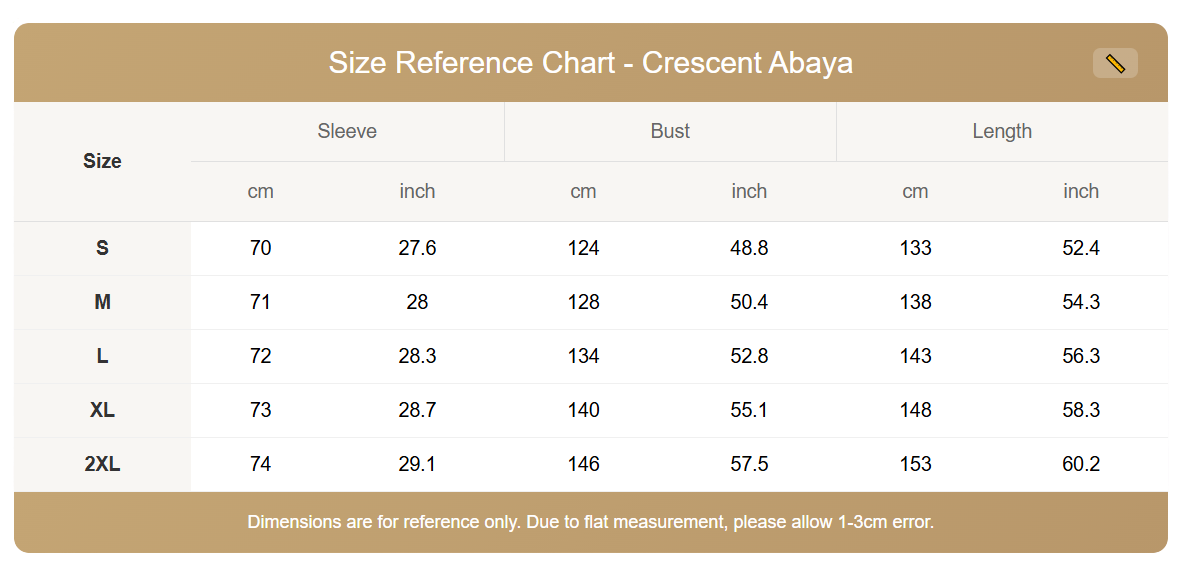Click the 60.2 inch length cell
Viewport: 1183px width, 582px height.
coord(1081,464)
